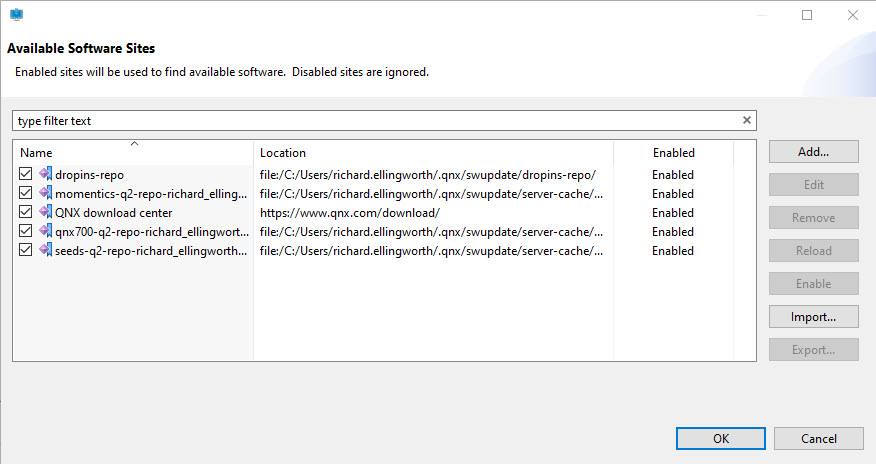876x464 pixels.
Task: Dismiss the dialog with Cancel
Action: coord(818,438)
